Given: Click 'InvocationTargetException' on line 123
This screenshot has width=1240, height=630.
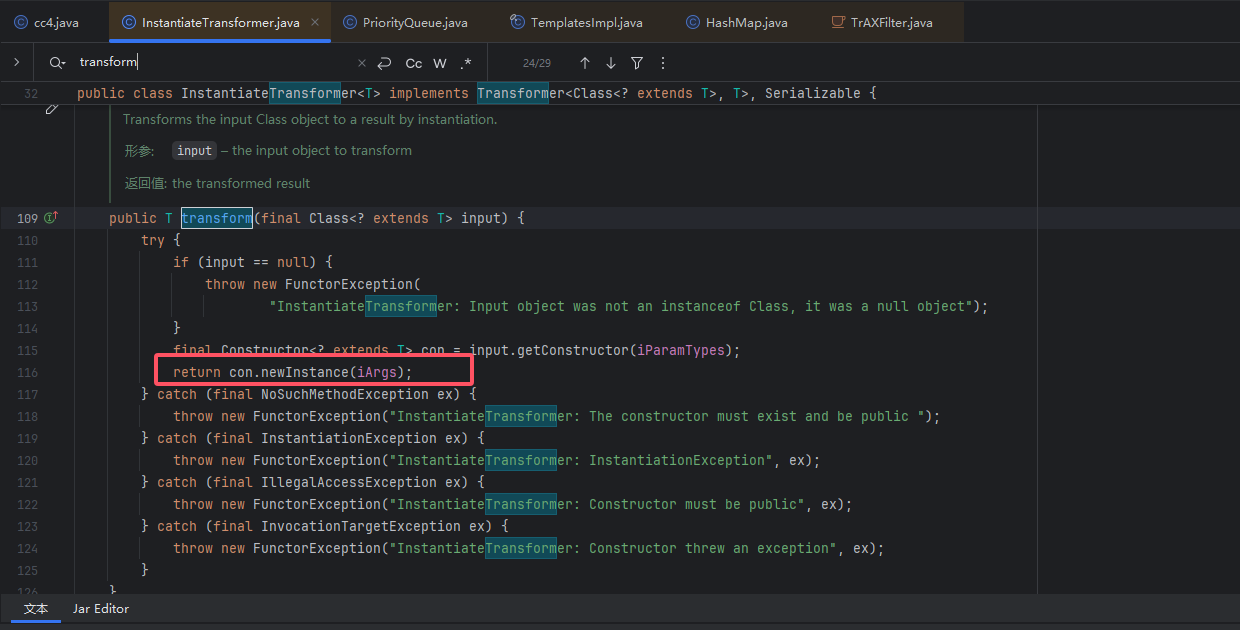Looking at the screenshot, I should click(361, 526).
